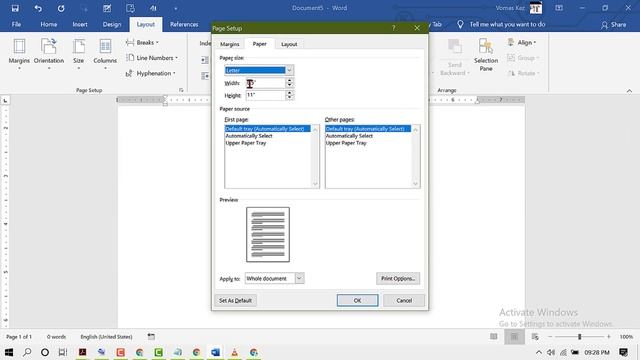Open the Align dropdown in Arrange group
Screen dimensions: 640x360
(x=522, y=42)
